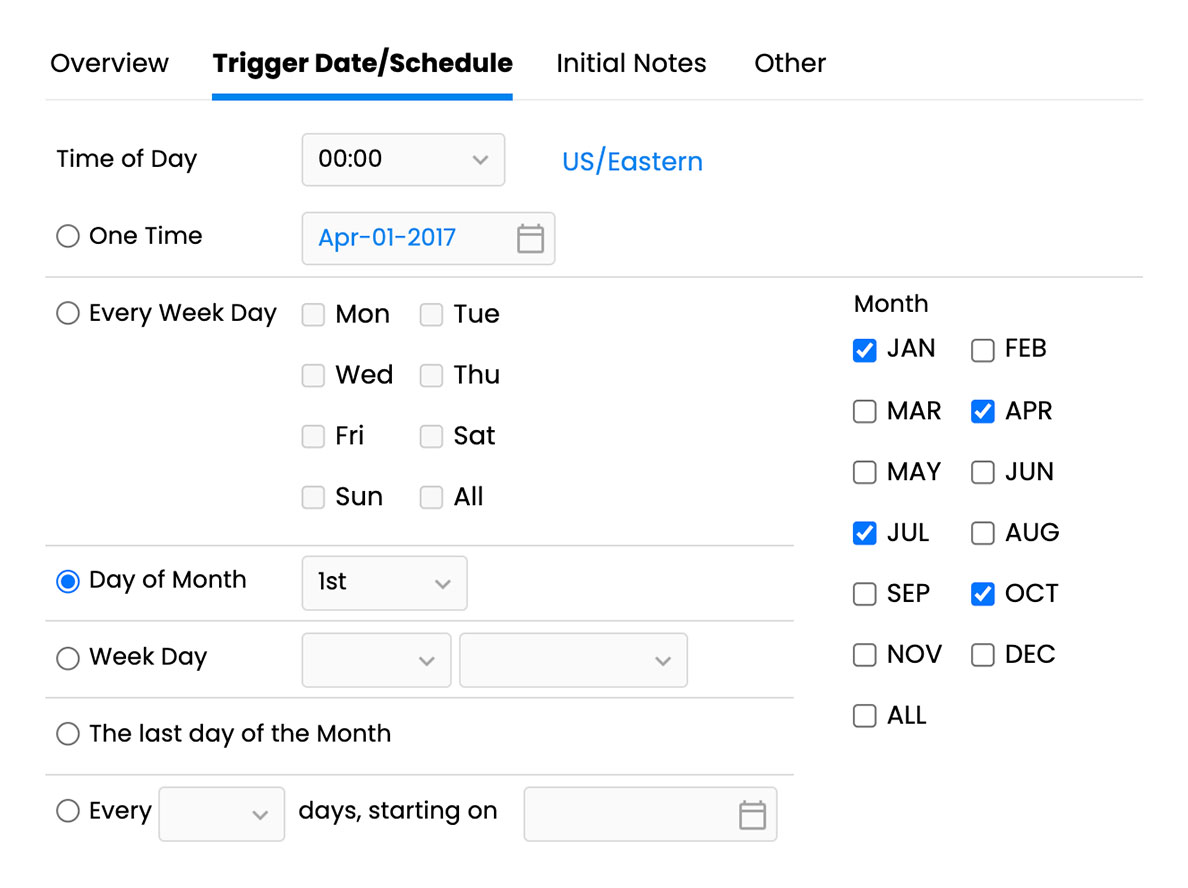This screenshot has width=1188, height=888.
Task: Enable the ALL months checkbox
Action: click(863, 715)
